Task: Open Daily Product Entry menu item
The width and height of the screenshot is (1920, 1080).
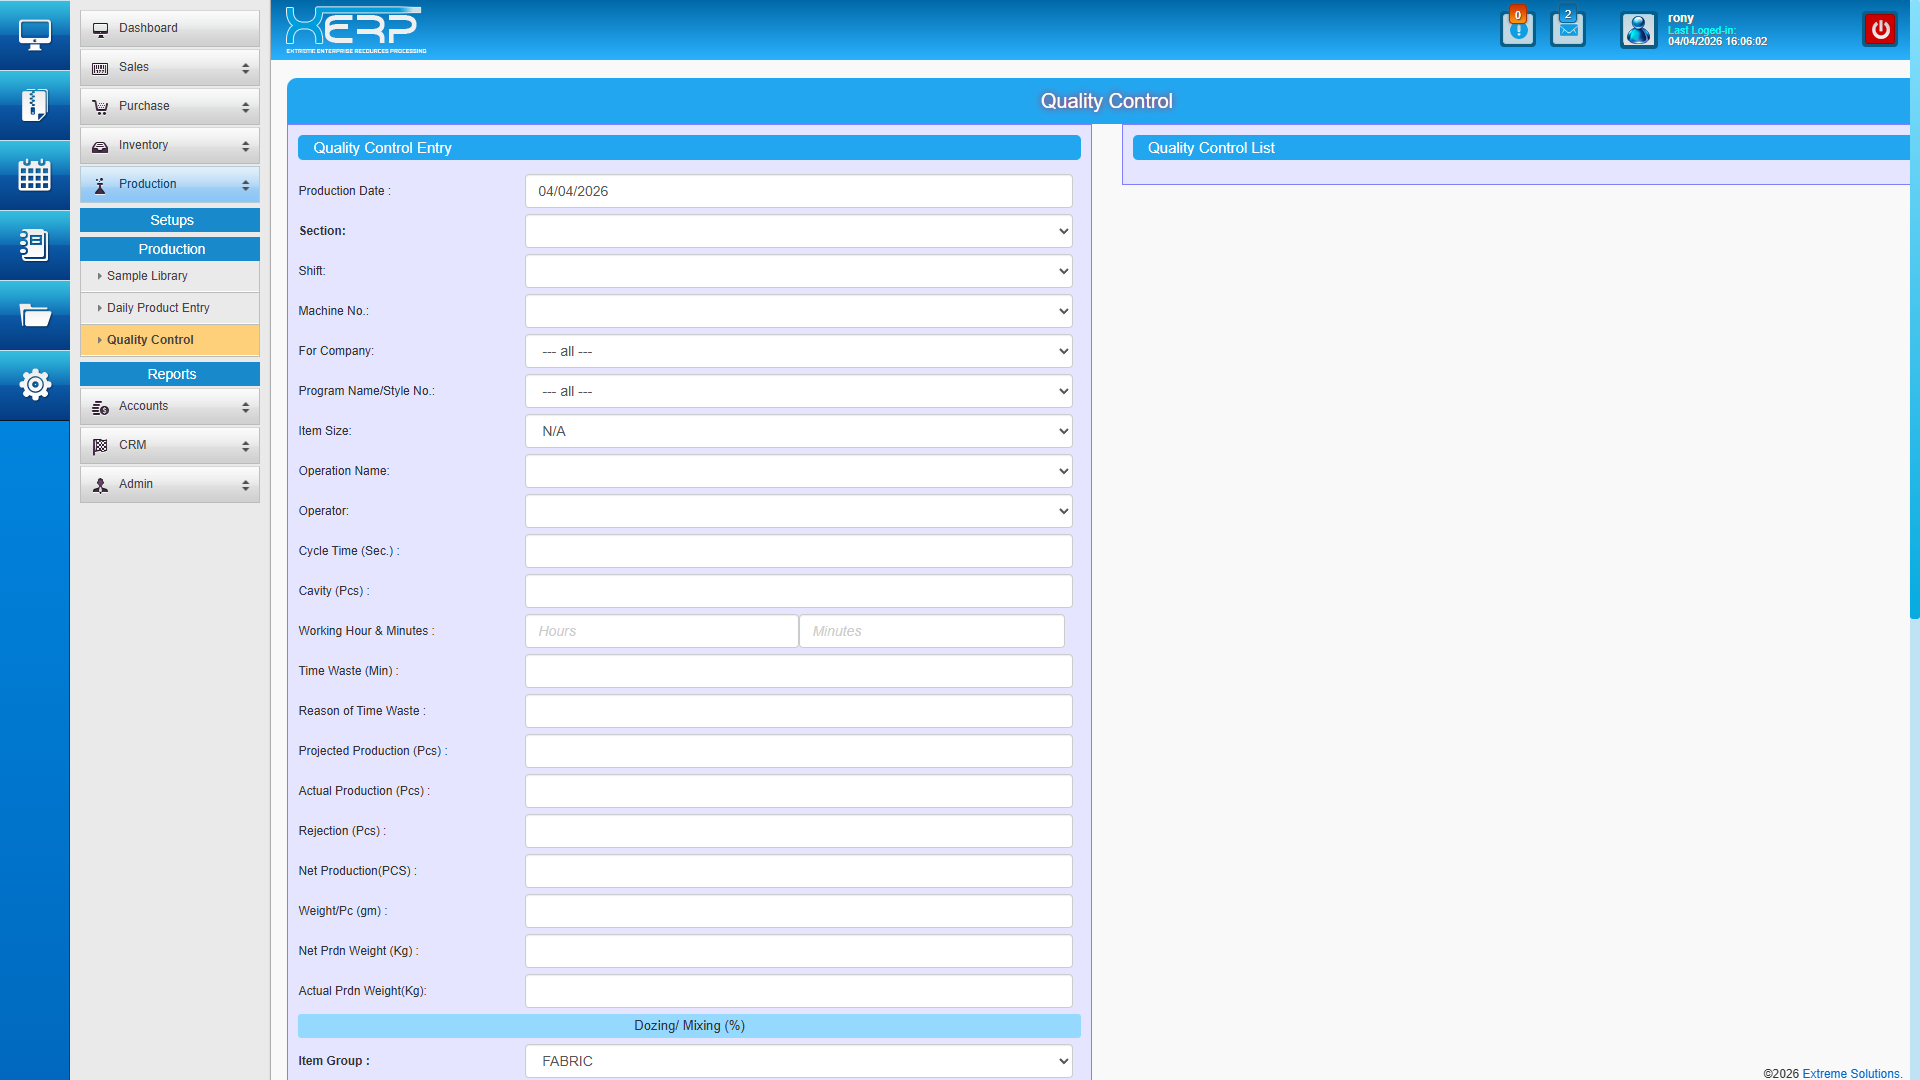Action: 158,308
